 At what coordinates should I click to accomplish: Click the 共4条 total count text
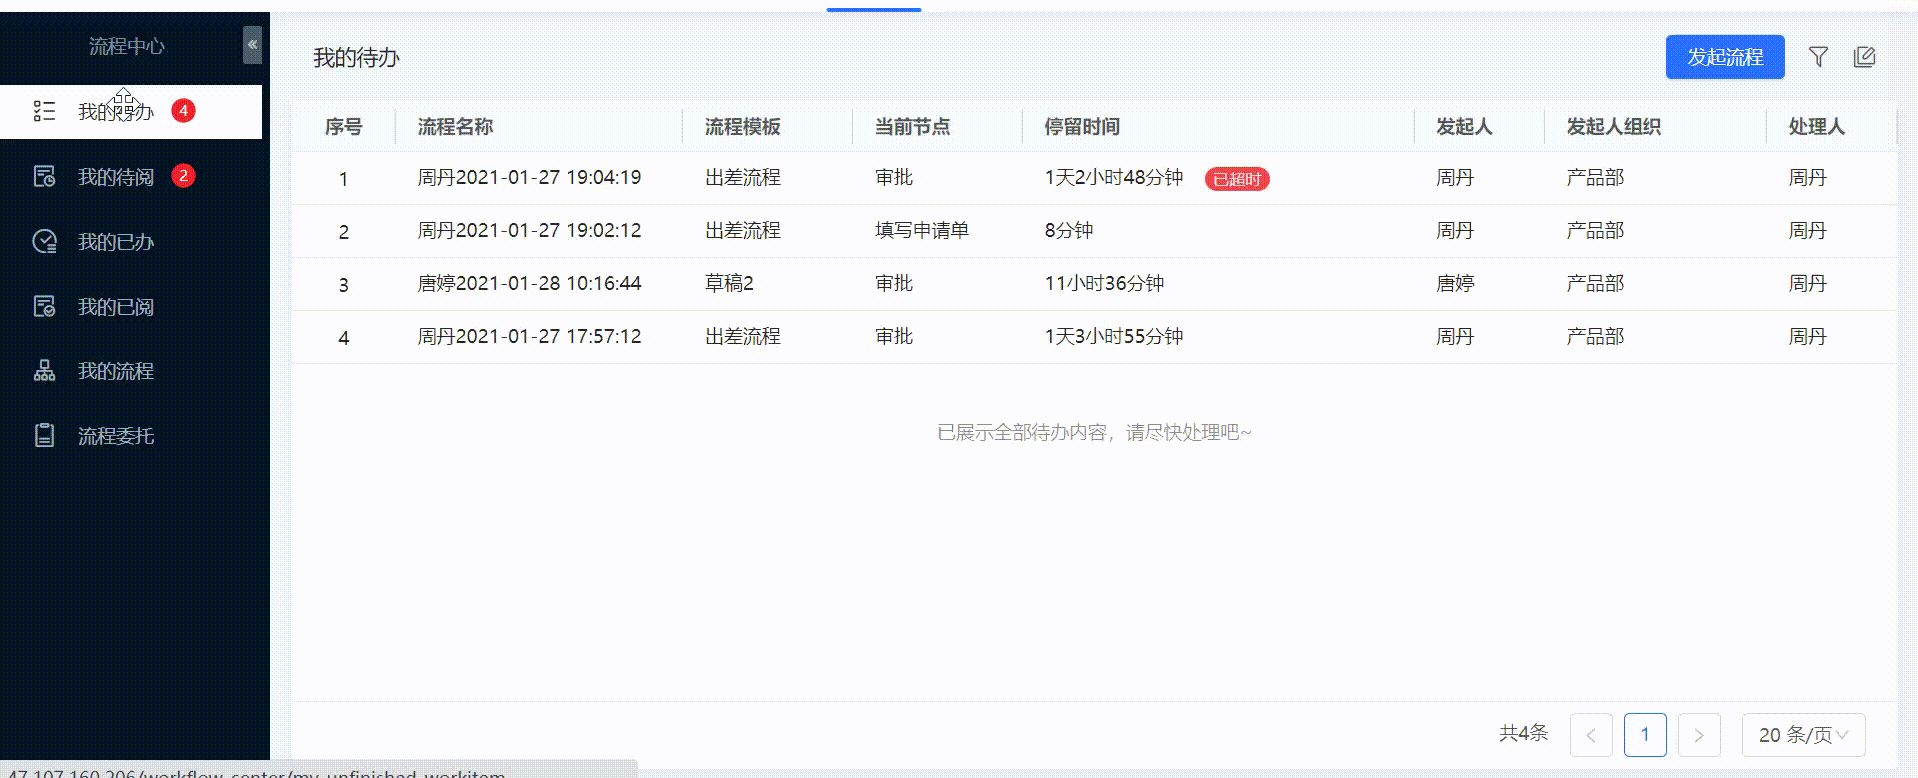pyautogui.click(x=1523, y=734)
